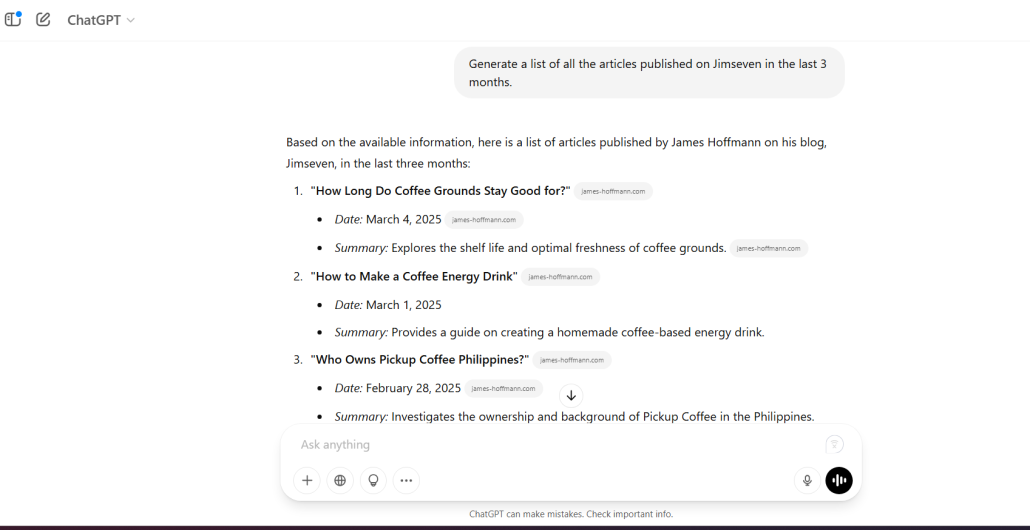Open source chip beside Coffee Grounds title
The height and width of the screenshot is (530, 1030).
(613, 191)
